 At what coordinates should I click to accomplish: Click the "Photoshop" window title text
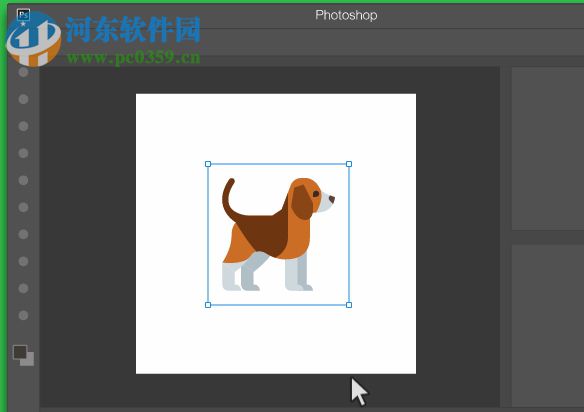pos(346,15)
